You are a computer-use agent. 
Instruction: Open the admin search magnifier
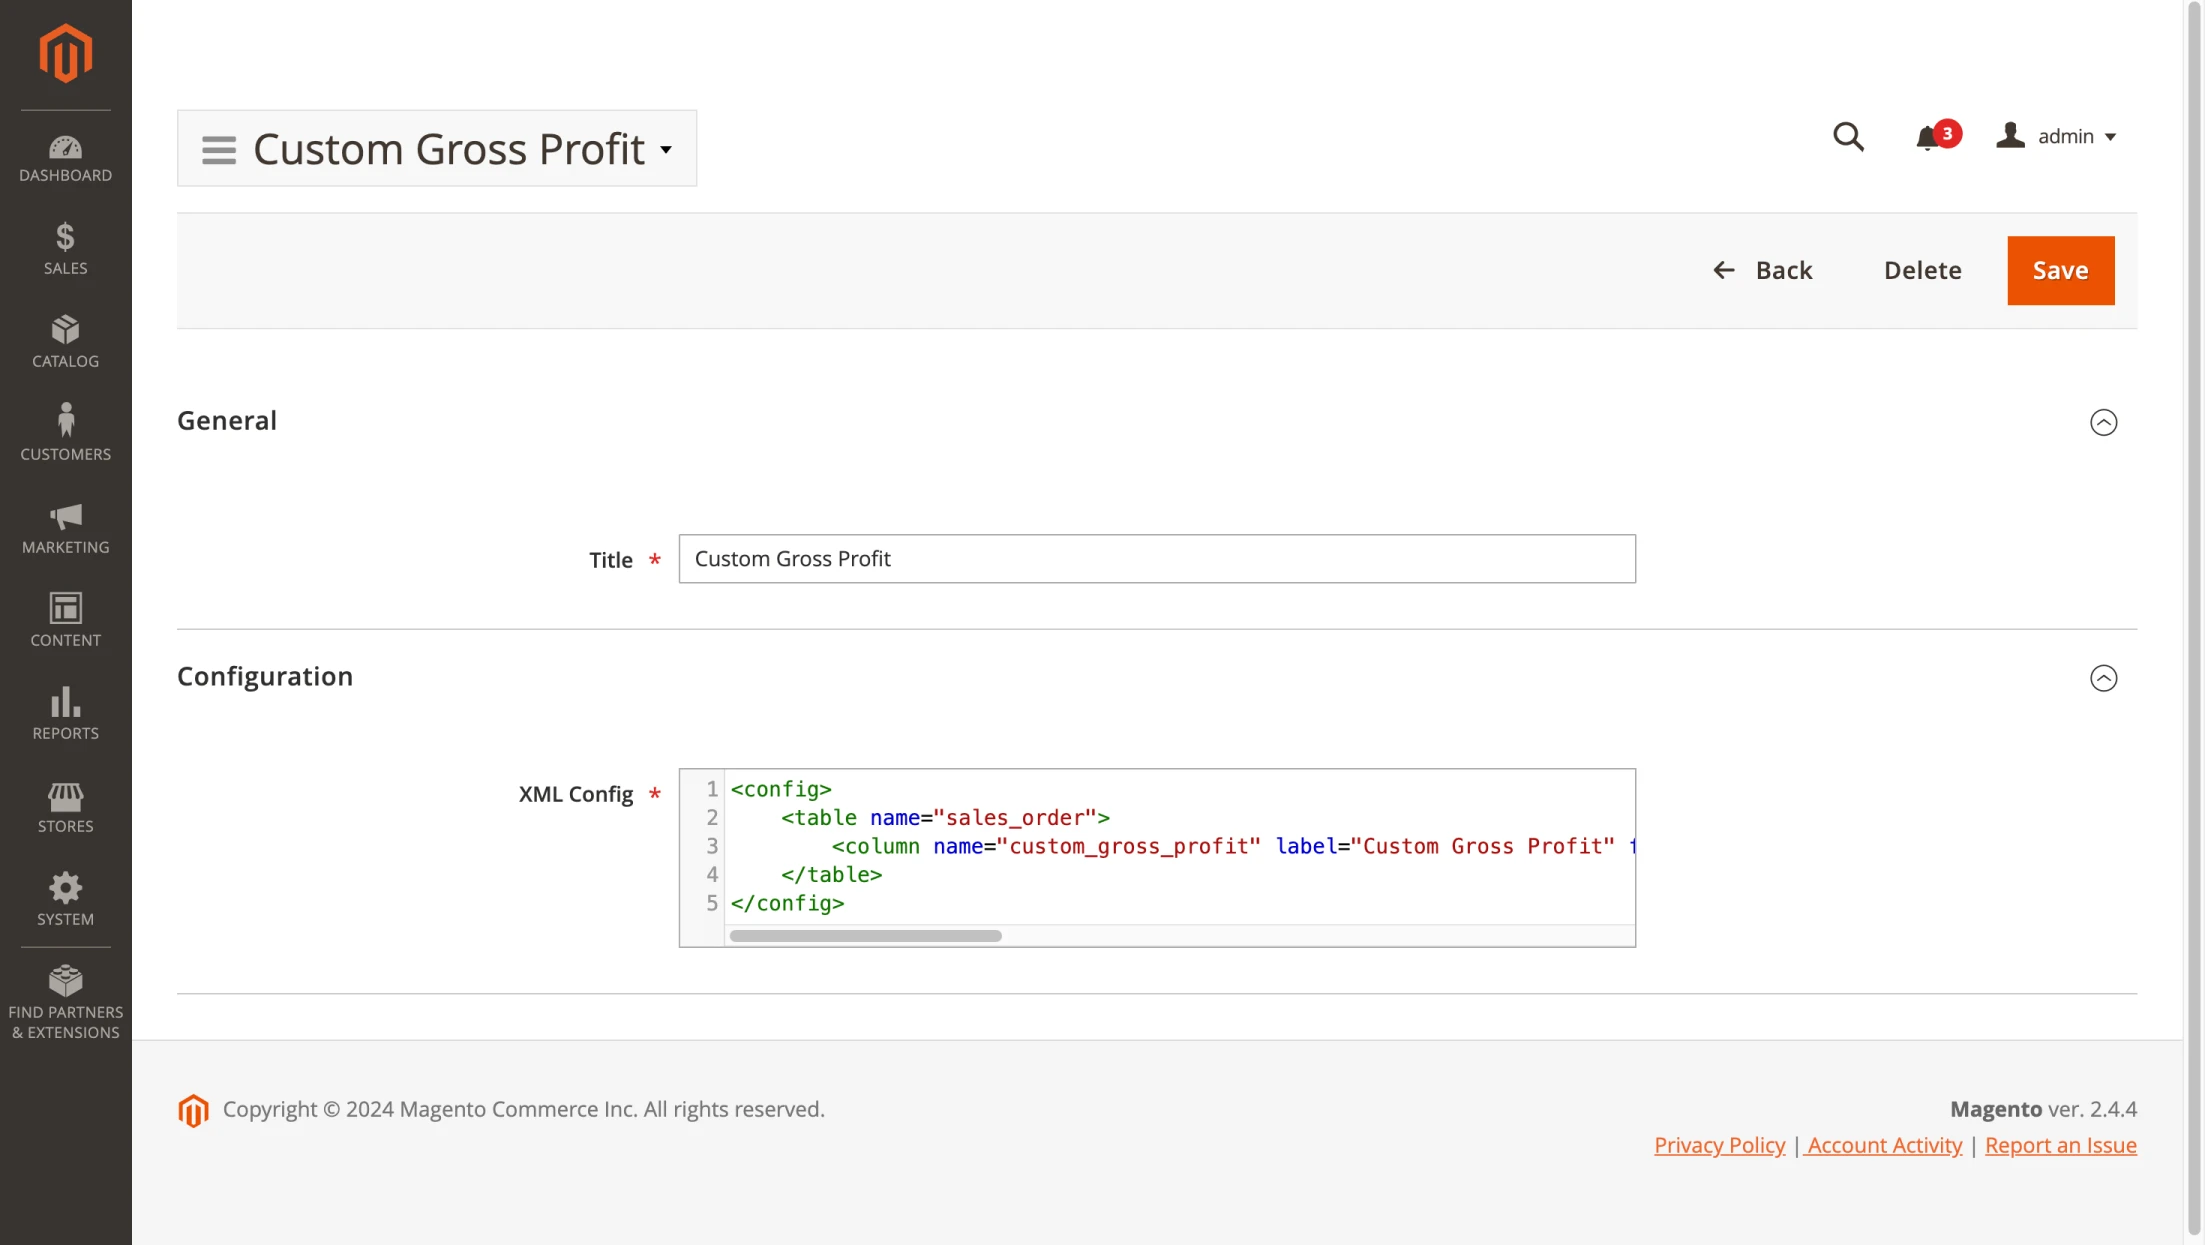click(x=1848, y=136)
